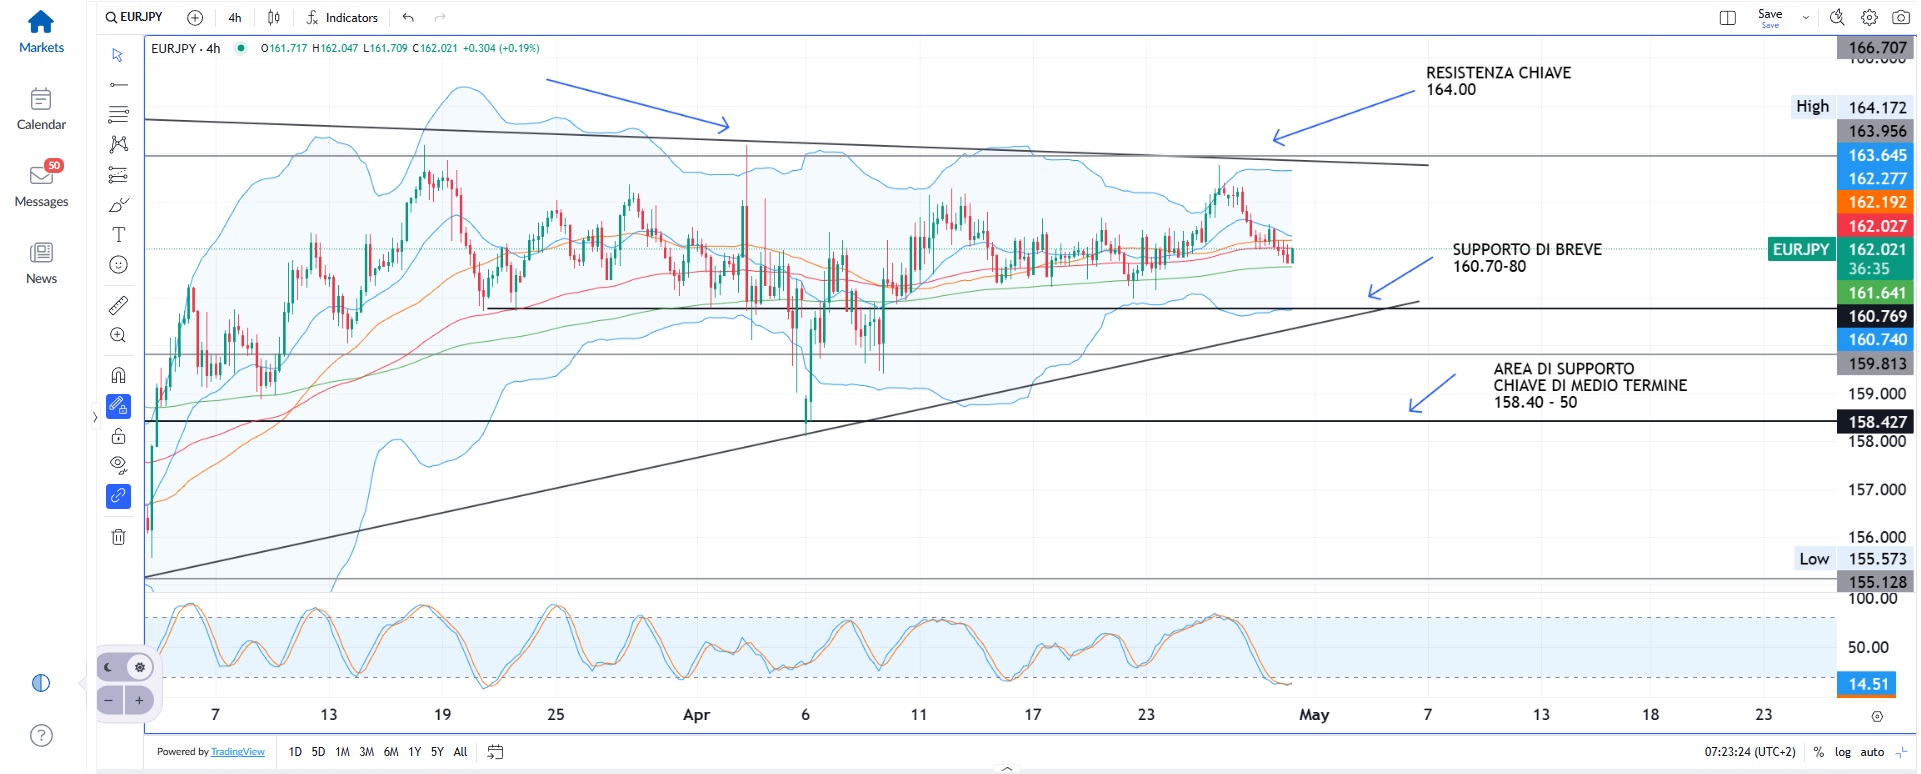Switch to dark theme moon toggle
This screenshot has width=1921, height=774.
[x=109, y=667]
